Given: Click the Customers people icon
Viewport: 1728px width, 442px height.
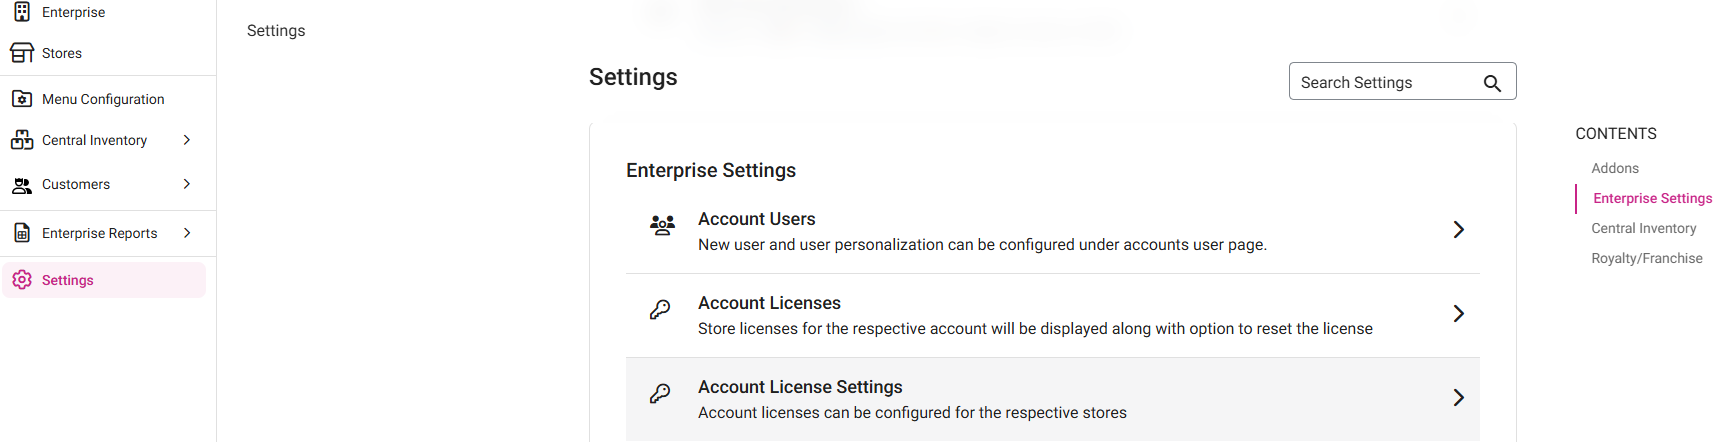Looking at the screenshot, I should 22,185.
